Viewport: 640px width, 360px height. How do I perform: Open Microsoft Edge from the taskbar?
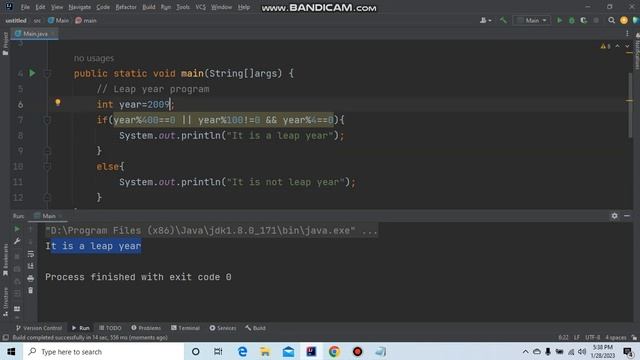pos(242,351)
